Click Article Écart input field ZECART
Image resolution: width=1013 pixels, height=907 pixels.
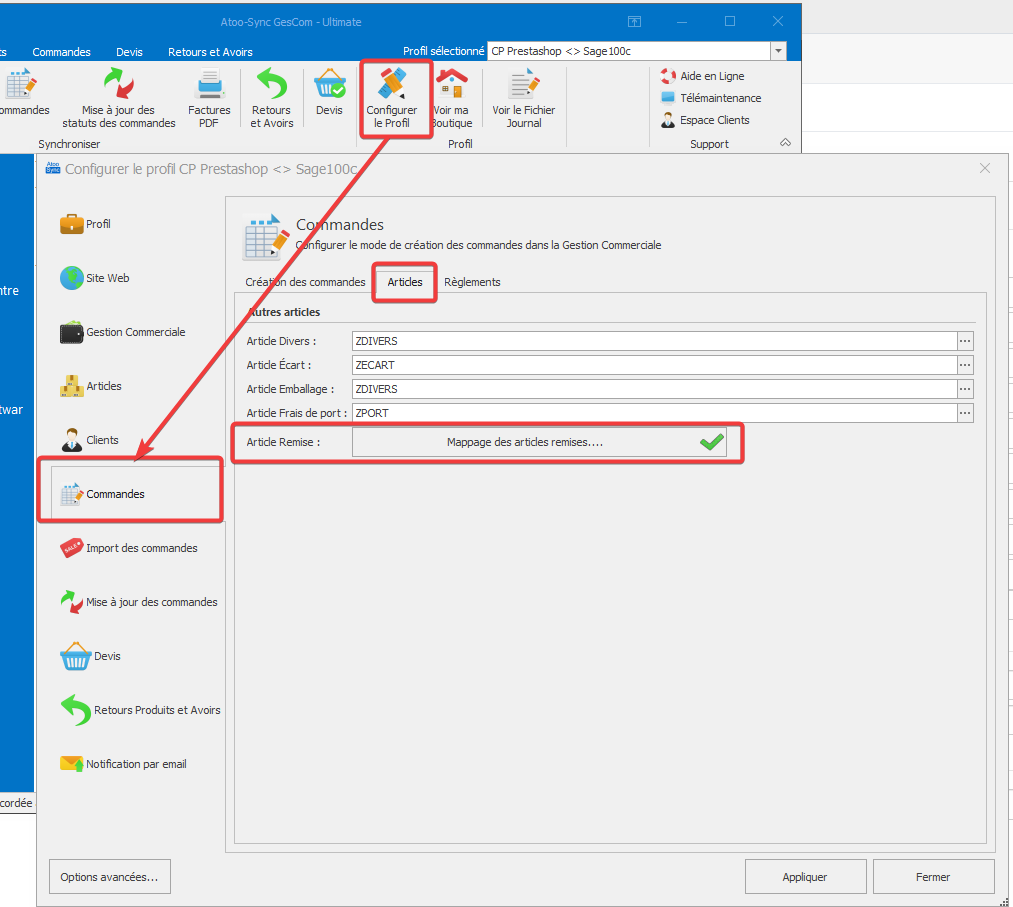[x=654, y=365]
